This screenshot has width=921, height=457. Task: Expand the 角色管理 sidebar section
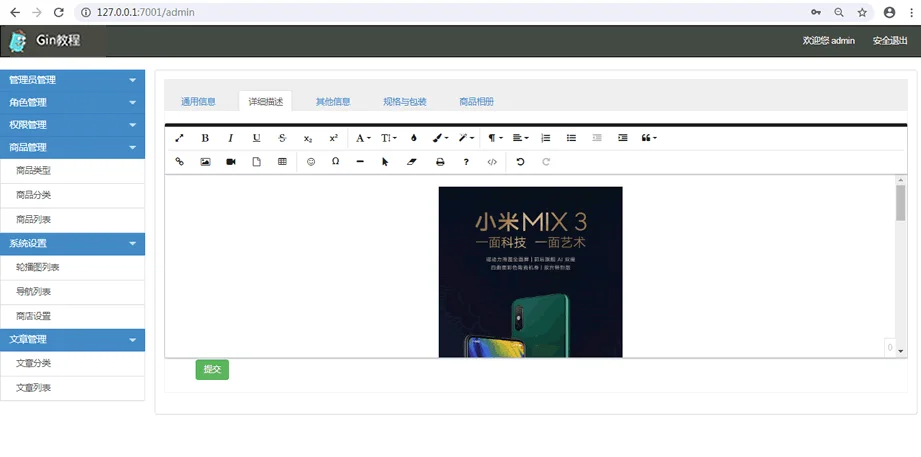coord(72,102)
